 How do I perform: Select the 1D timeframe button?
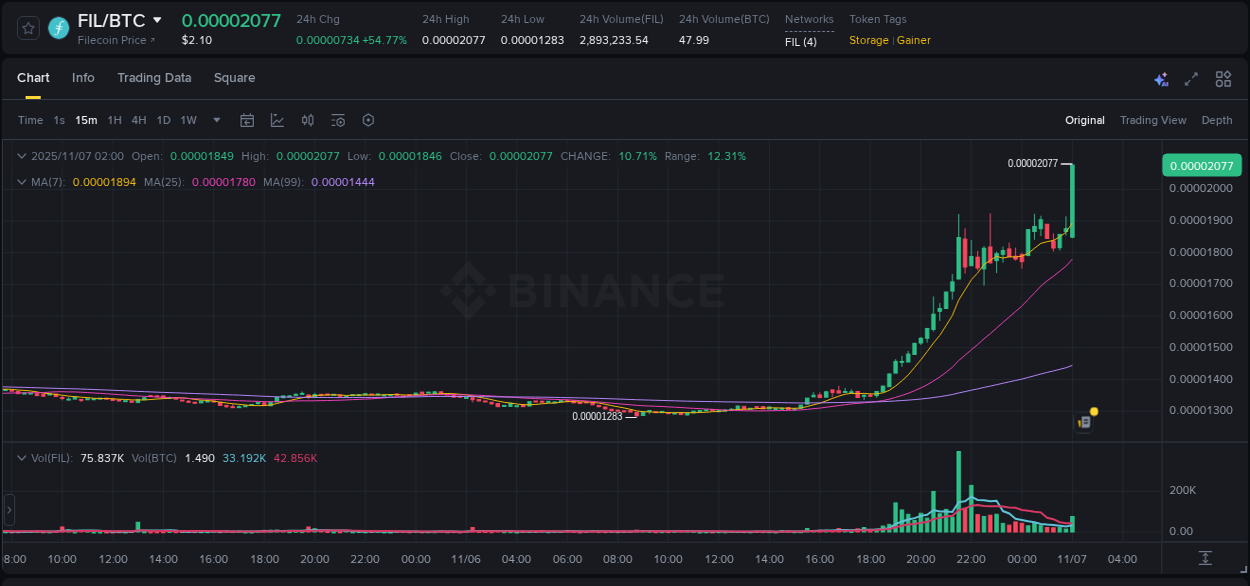tap(163, 119)
